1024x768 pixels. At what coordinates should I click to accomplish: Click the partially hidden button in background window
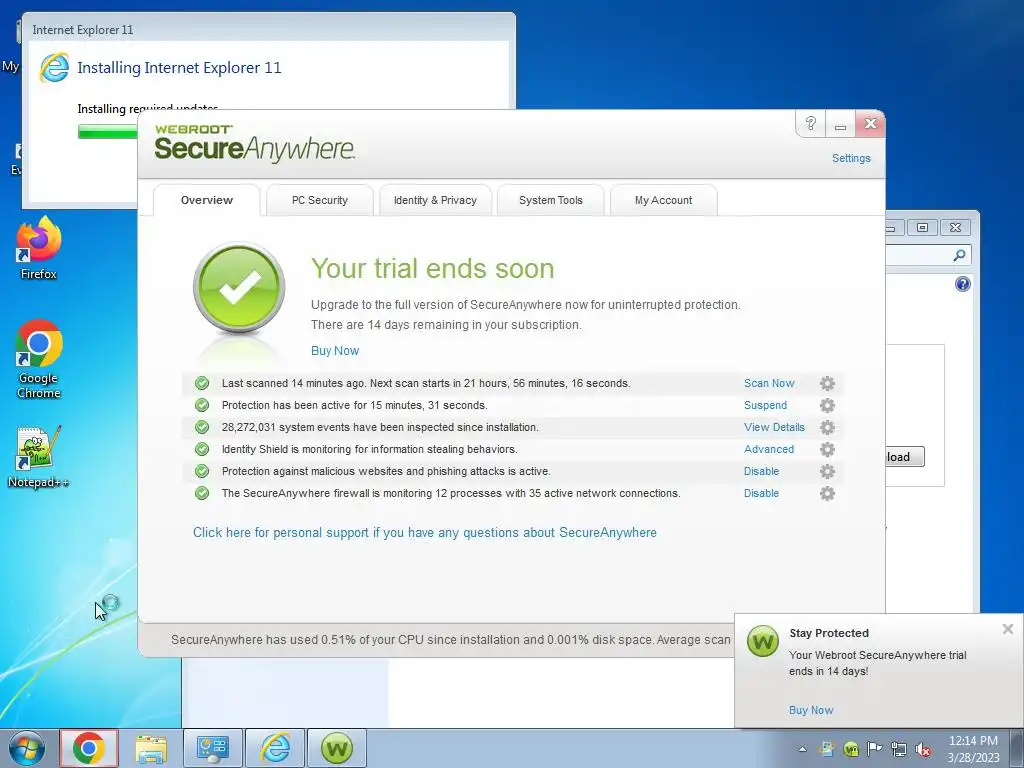pyautogui.click(x=904, y=456)
